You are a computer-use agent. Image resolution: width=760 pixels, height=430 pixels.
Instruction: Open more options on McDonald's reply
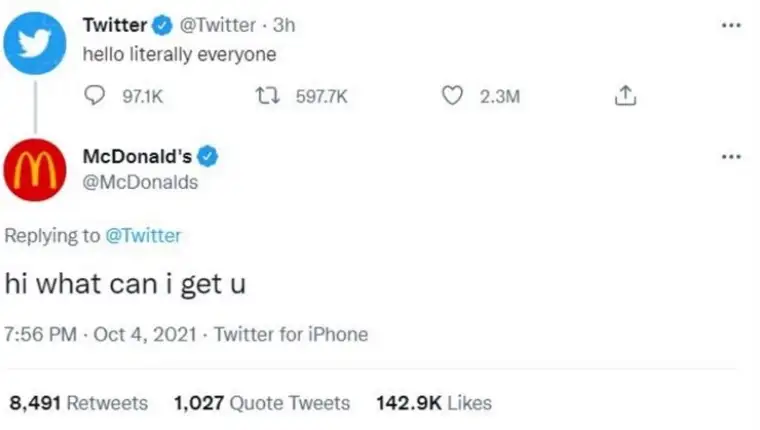pos(731,157)
